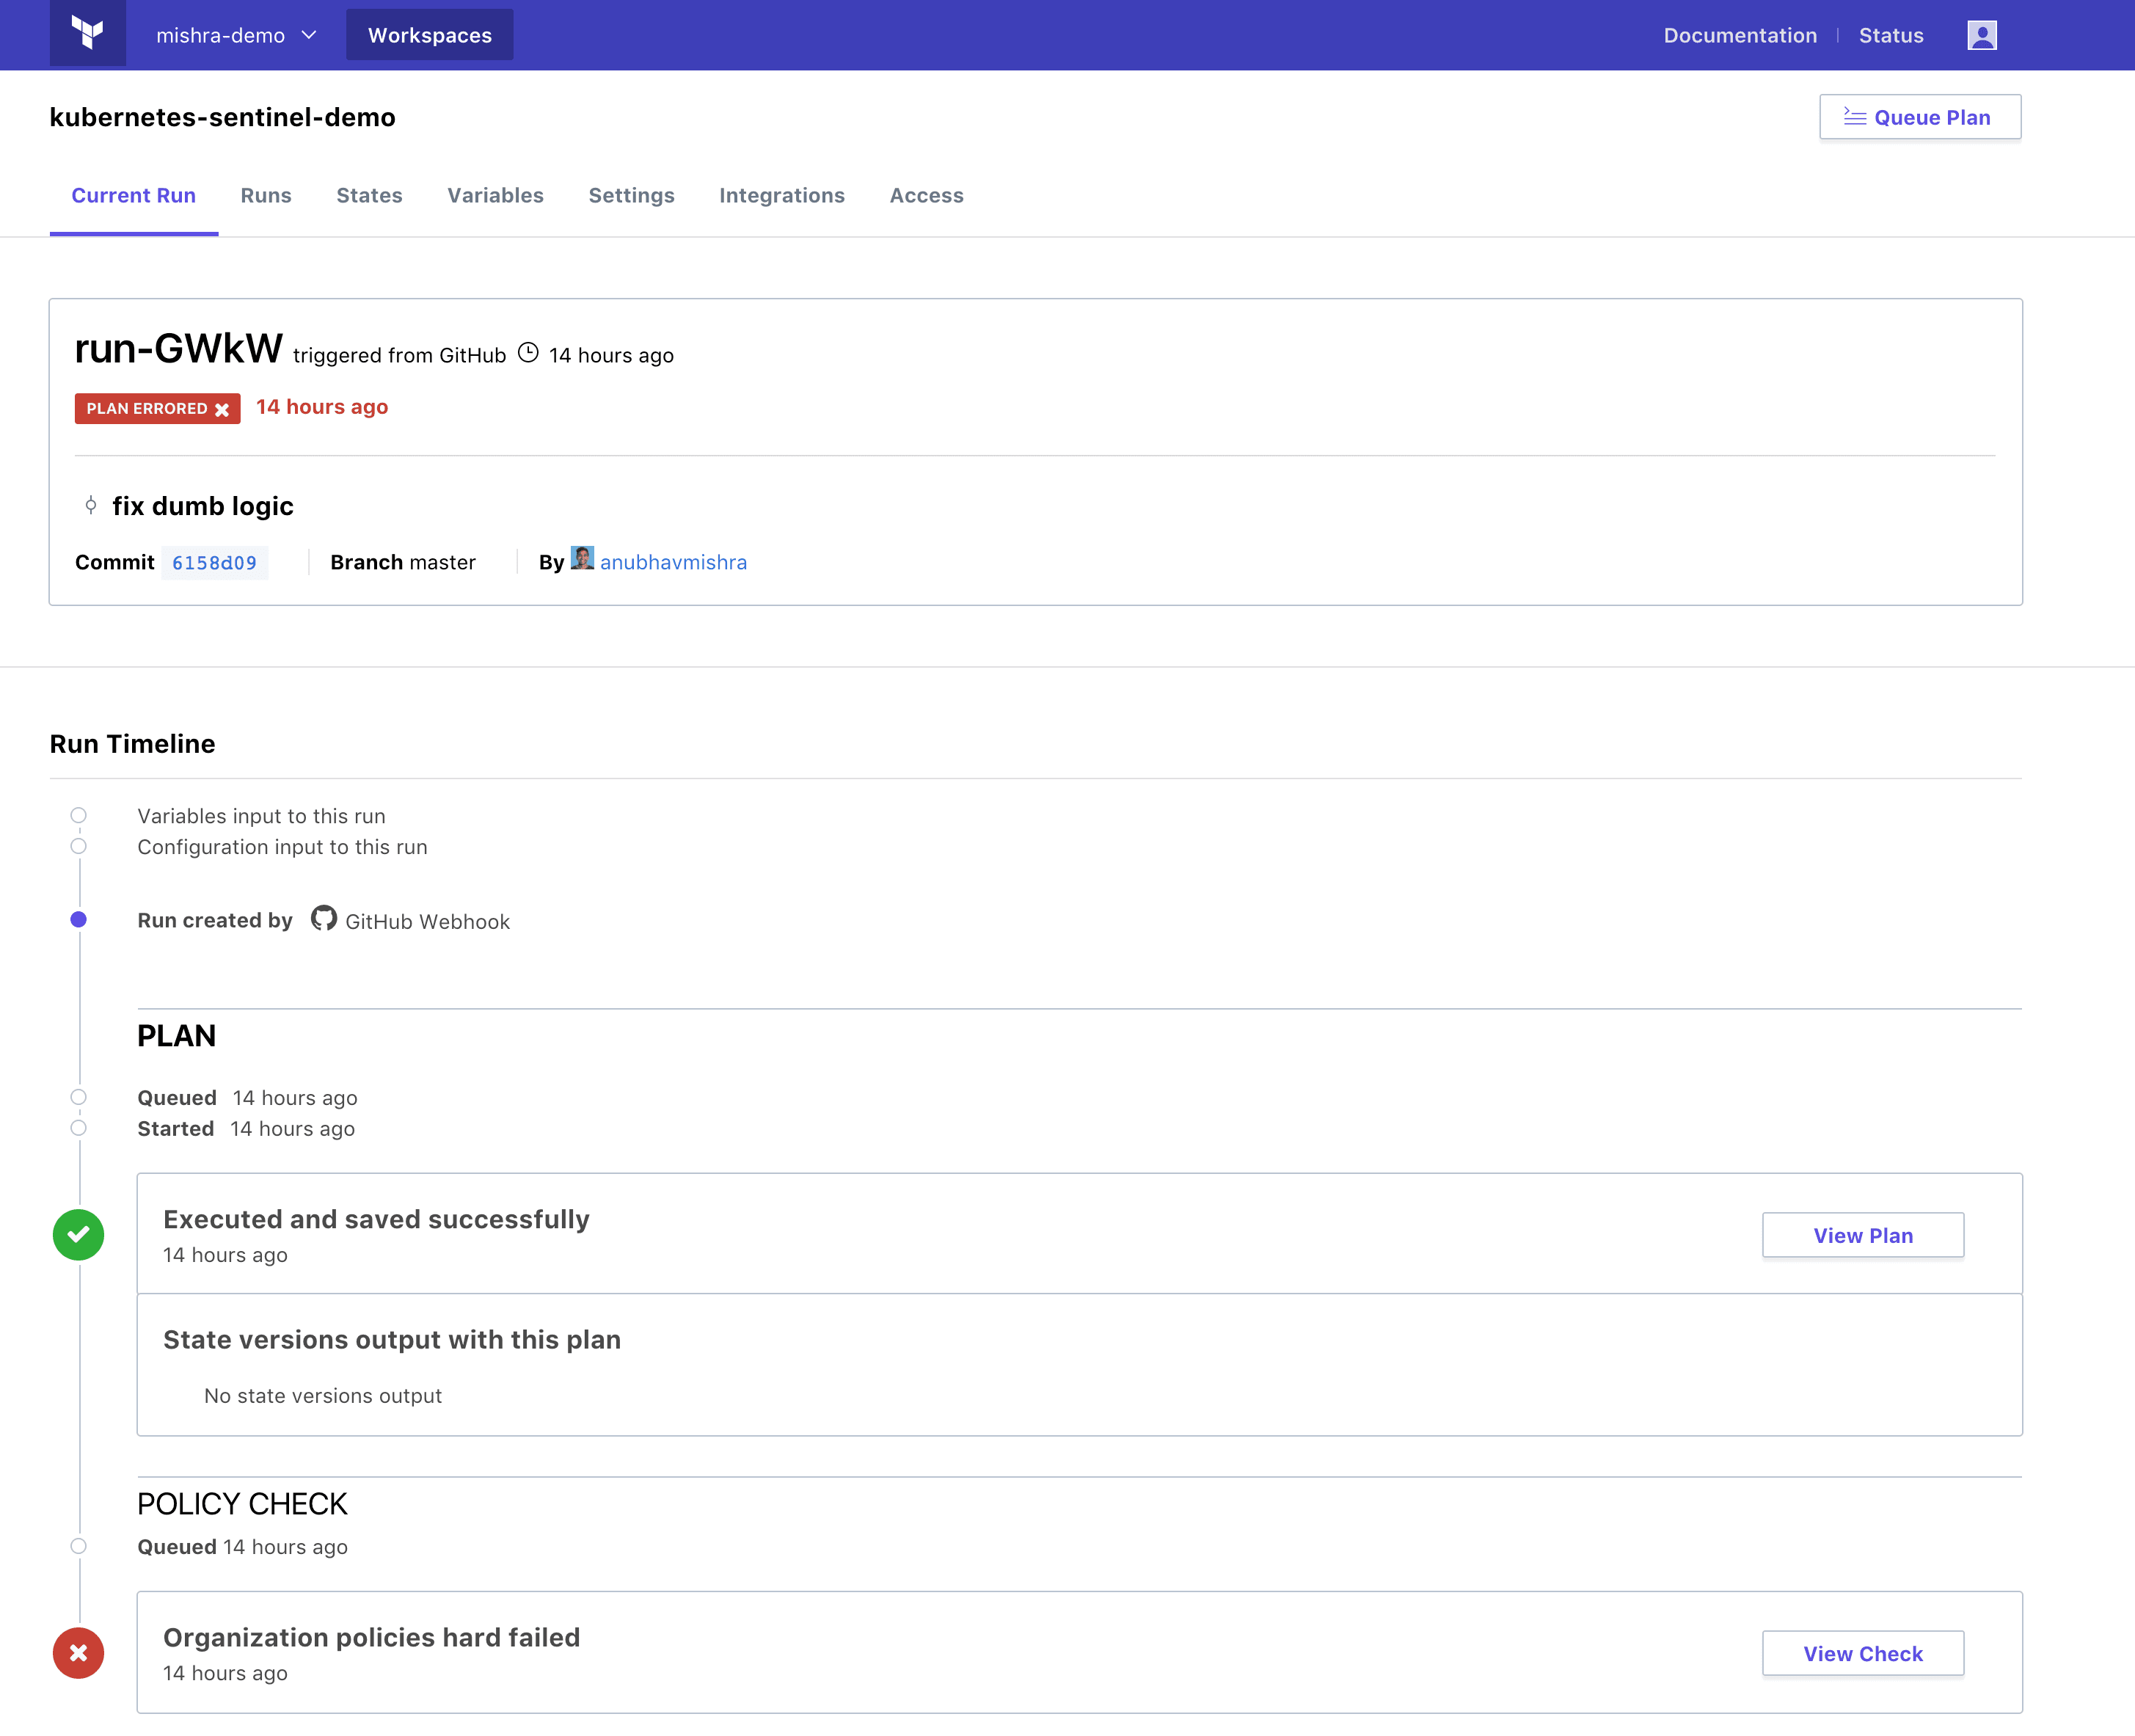2135x1736 pixels.
Task: Visit the anubhavmishra profile link
Action: click(x=673, y=562)
